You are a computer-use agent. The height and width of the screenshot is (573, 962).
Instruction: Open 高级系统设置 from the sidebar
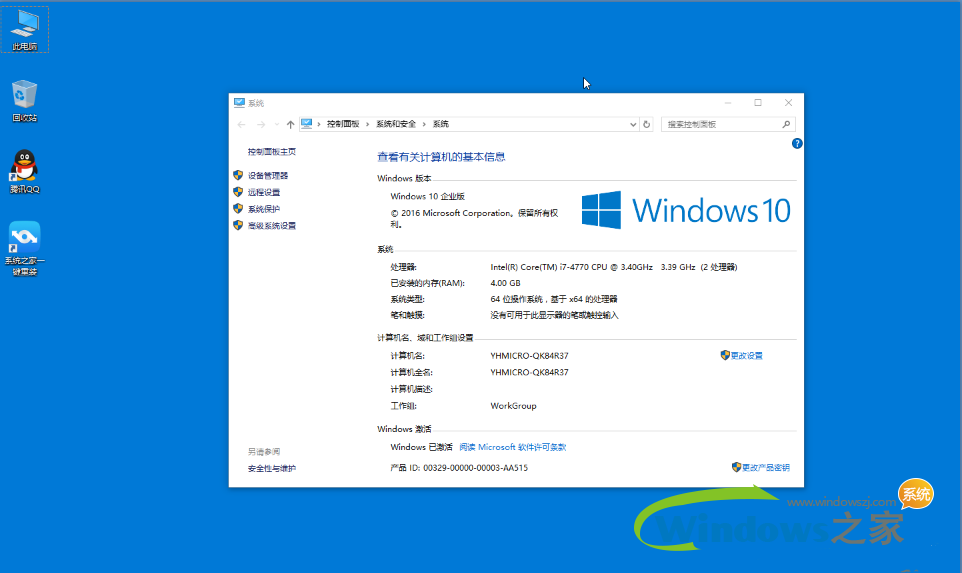(272, 225)
